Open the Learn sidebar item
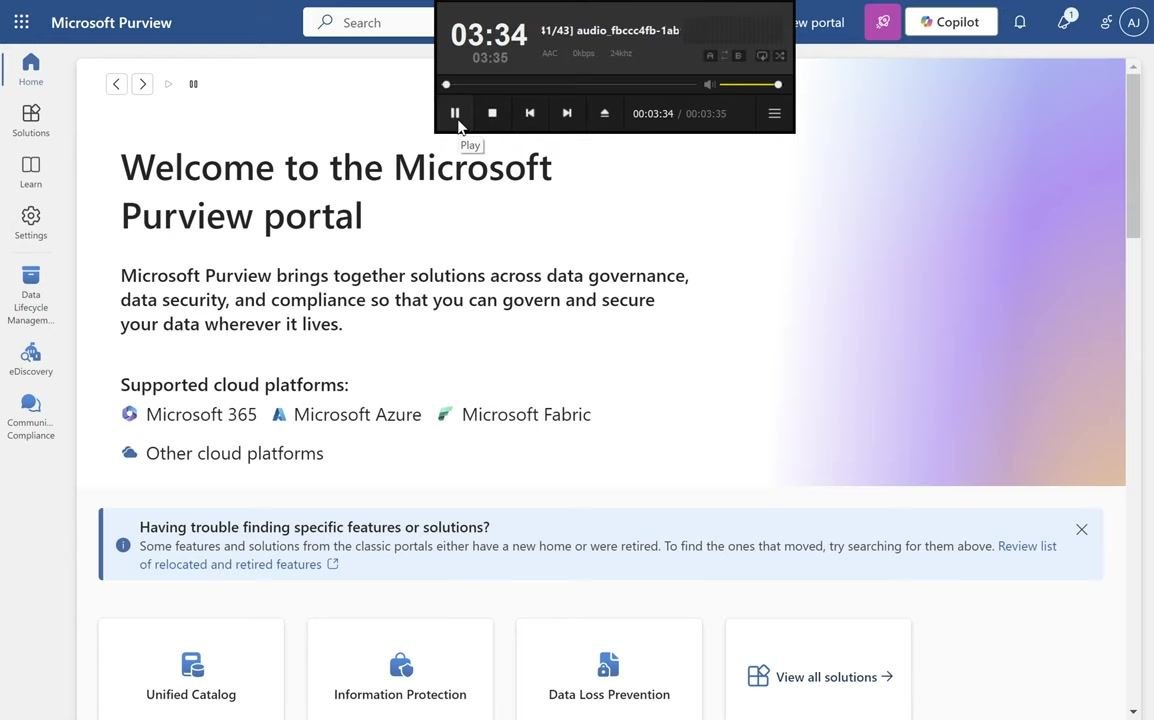Screen dimensions: 1154x720 click(31, 172)
